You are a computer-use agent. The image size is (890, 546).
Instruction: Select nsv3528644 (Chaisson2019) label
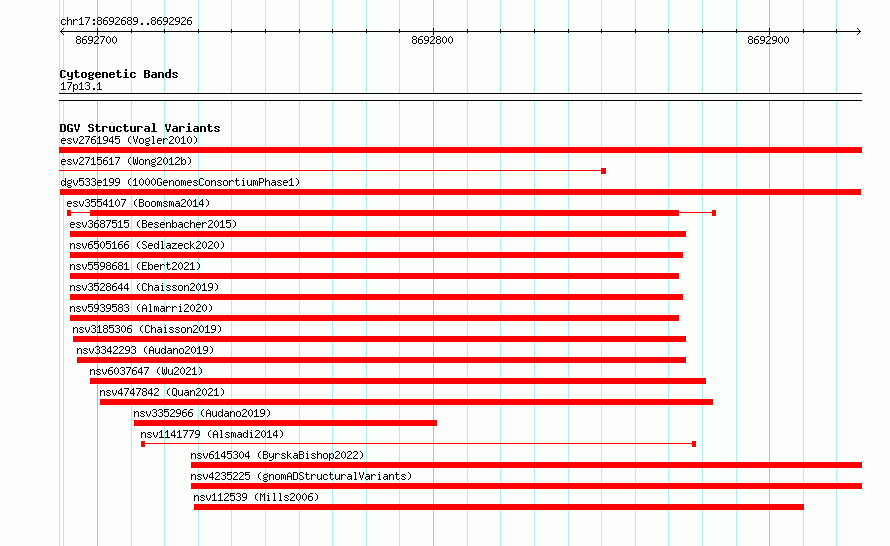tap(144, 287)
